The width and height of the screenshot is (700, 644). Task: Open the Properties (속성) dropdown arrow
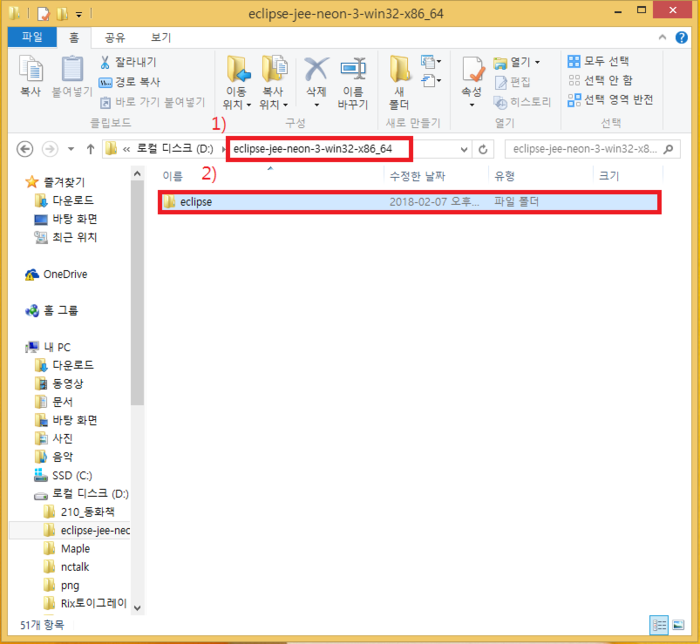472,105
